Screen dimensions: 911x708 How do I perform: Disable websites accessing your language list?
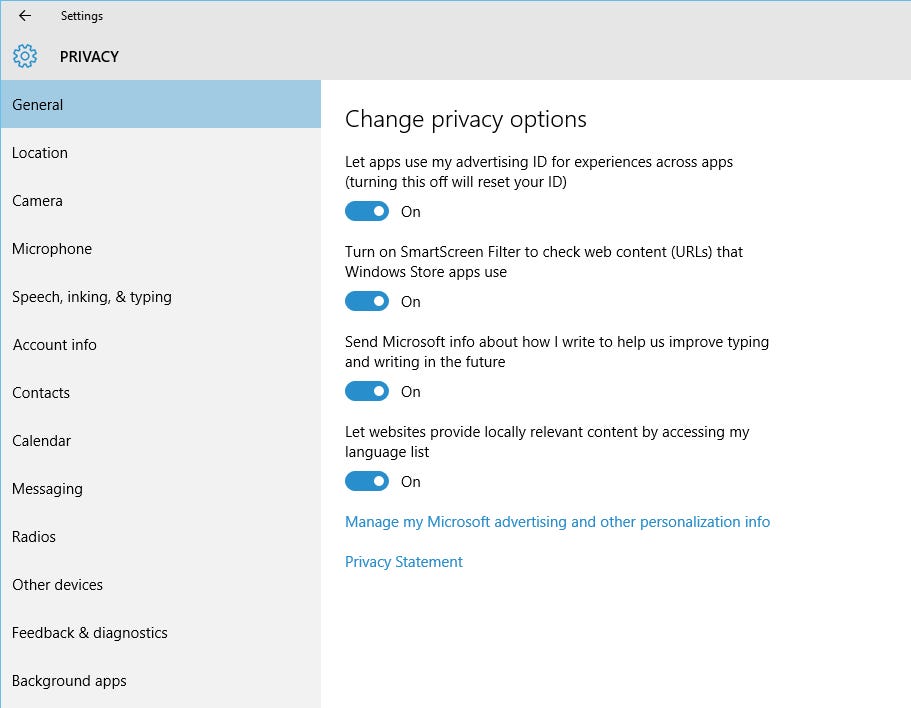[x=367, y=481]
